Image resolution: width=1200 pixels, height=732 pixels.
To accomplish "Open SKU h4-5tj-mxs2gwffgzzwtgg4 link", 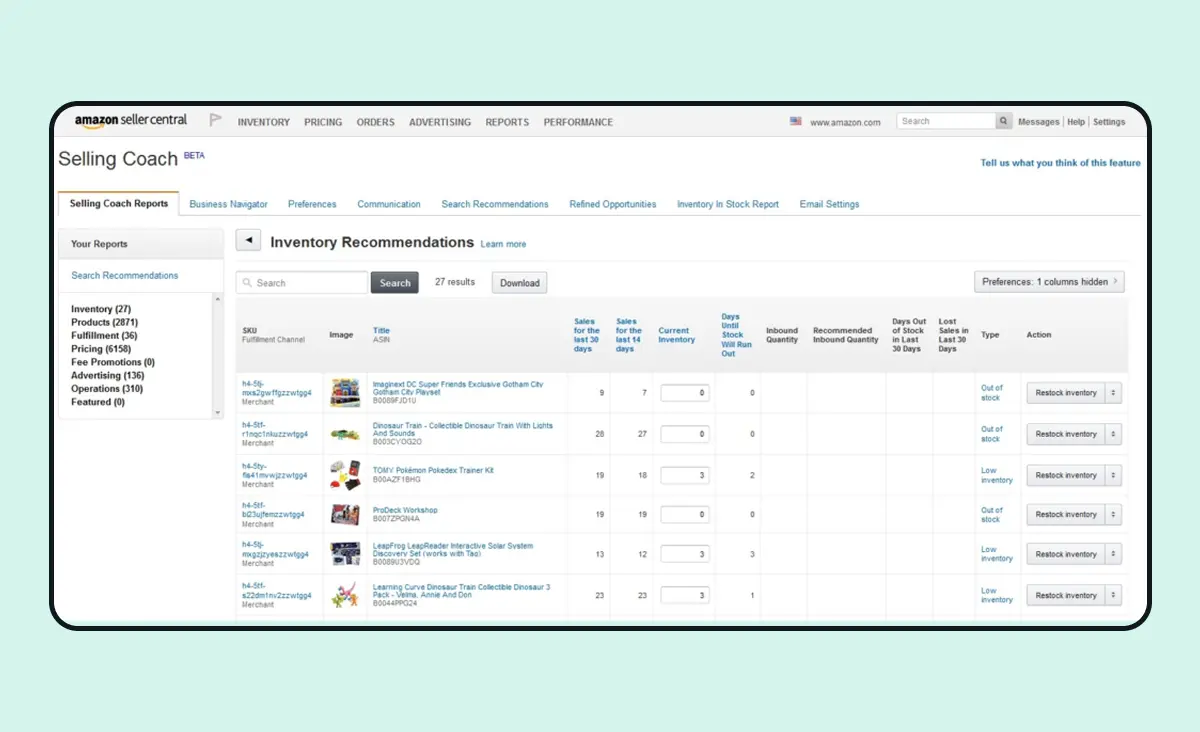I will pyautogui.click(x=277, y=388).
